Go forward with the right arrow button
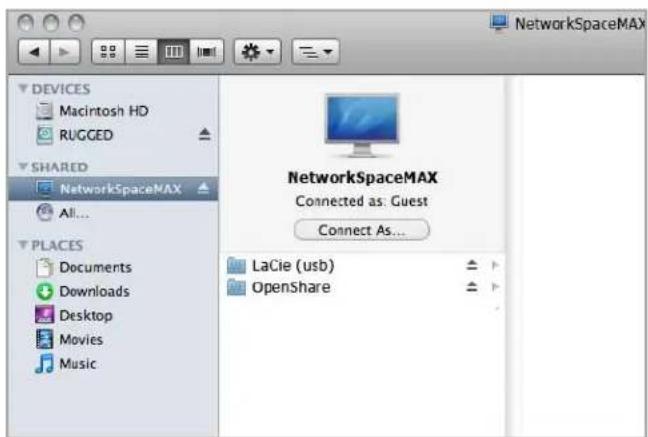 65,52
